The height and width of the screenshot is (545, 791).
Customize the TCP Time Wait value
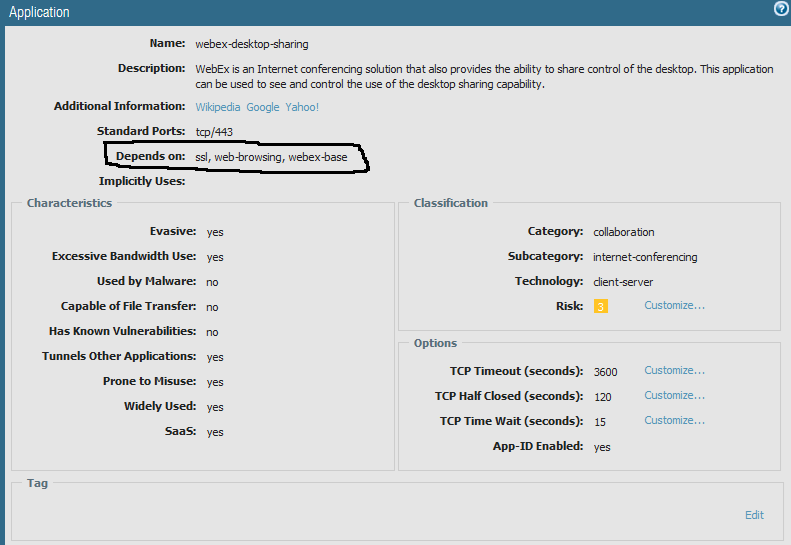click(x=674, y=421)
